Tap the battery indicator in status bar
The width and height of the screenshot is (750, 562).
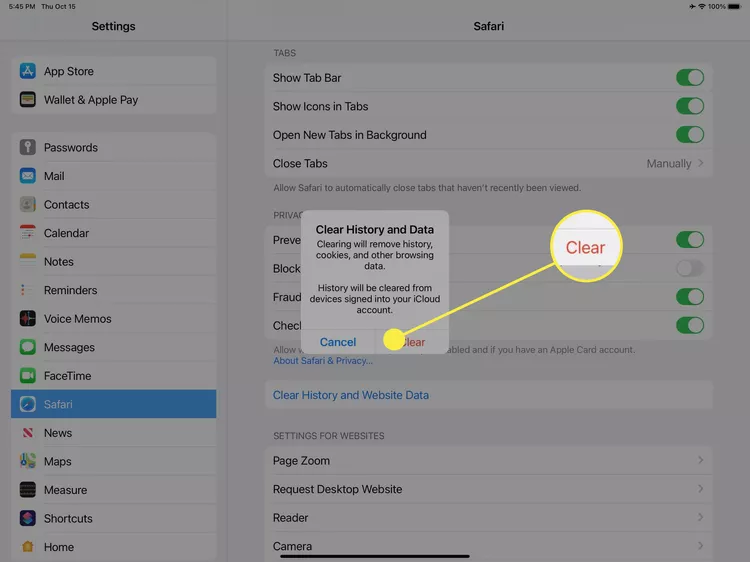[734, 7]
